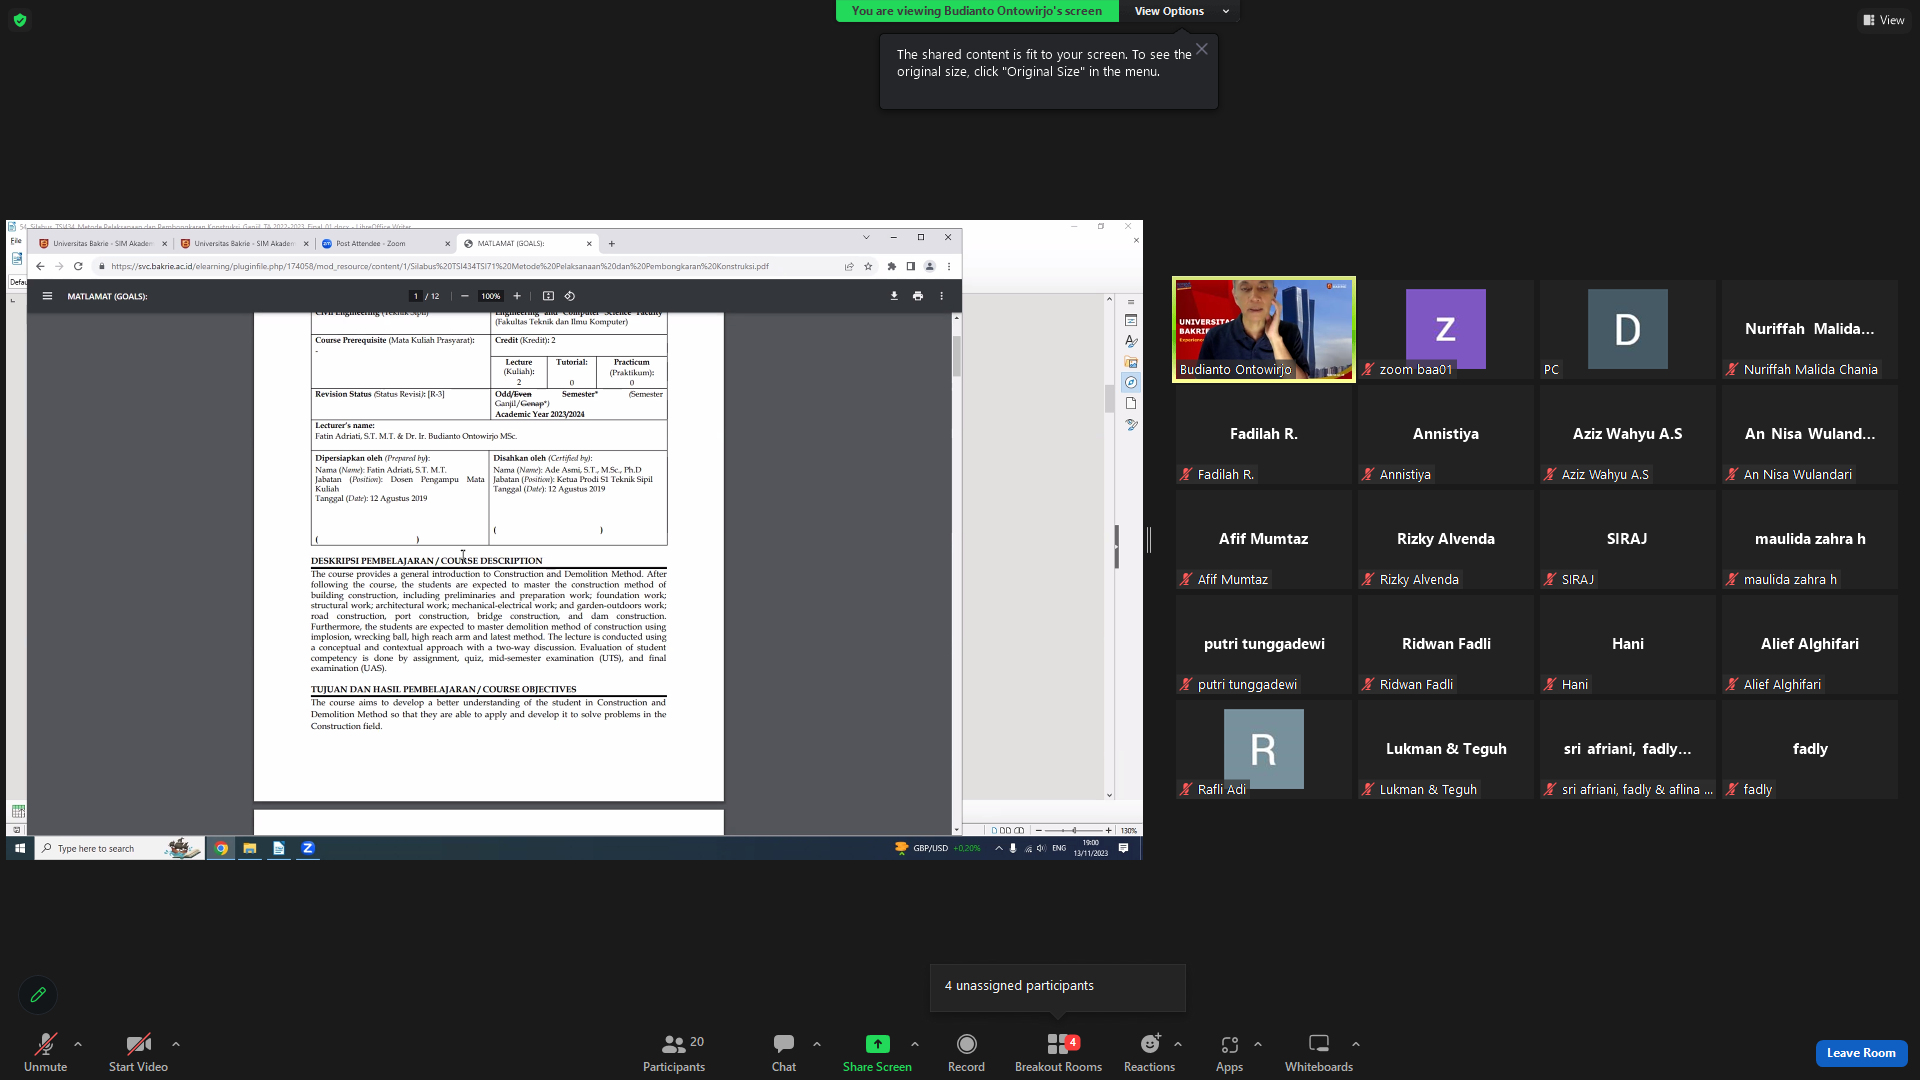Open Chrome from the Windows taskbar
Screen dimensions: 1920x1080
tap(221, 848)
